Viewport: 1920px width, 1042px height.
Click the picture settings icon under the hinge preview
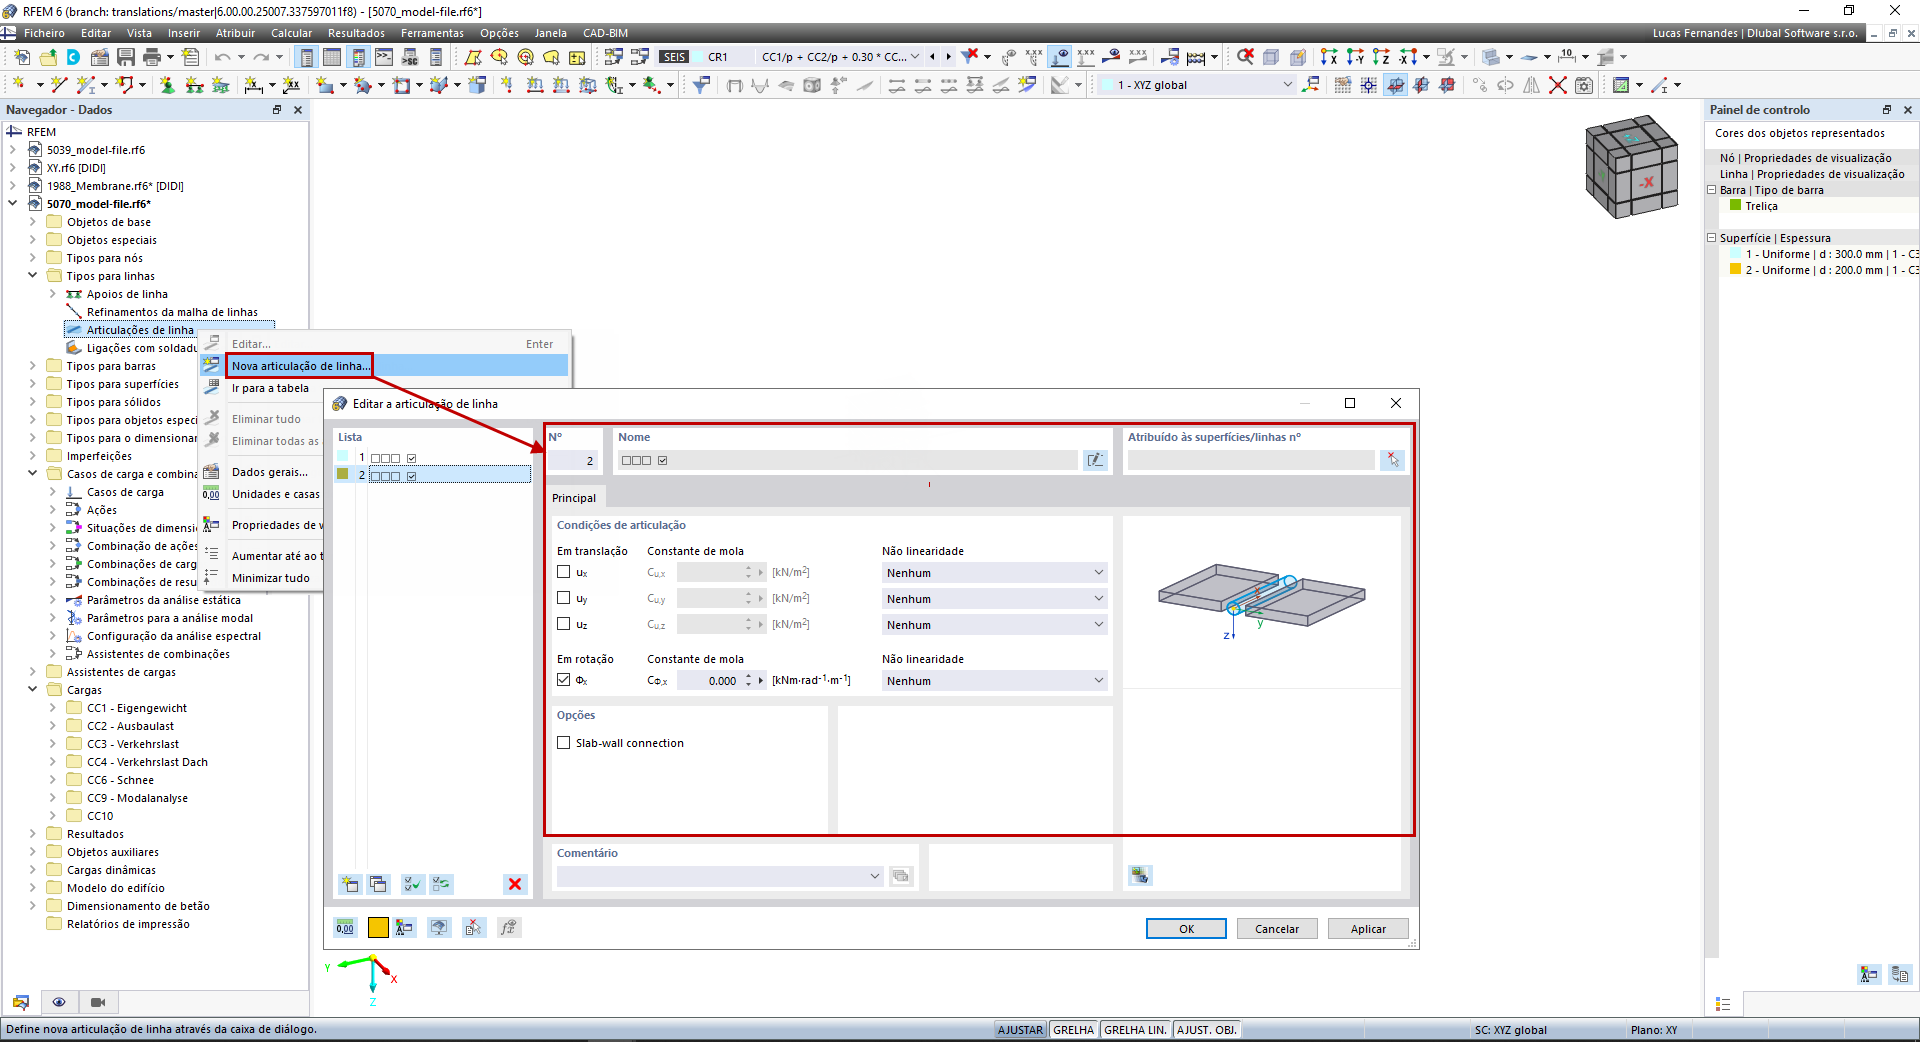(x=1139, y=876)
